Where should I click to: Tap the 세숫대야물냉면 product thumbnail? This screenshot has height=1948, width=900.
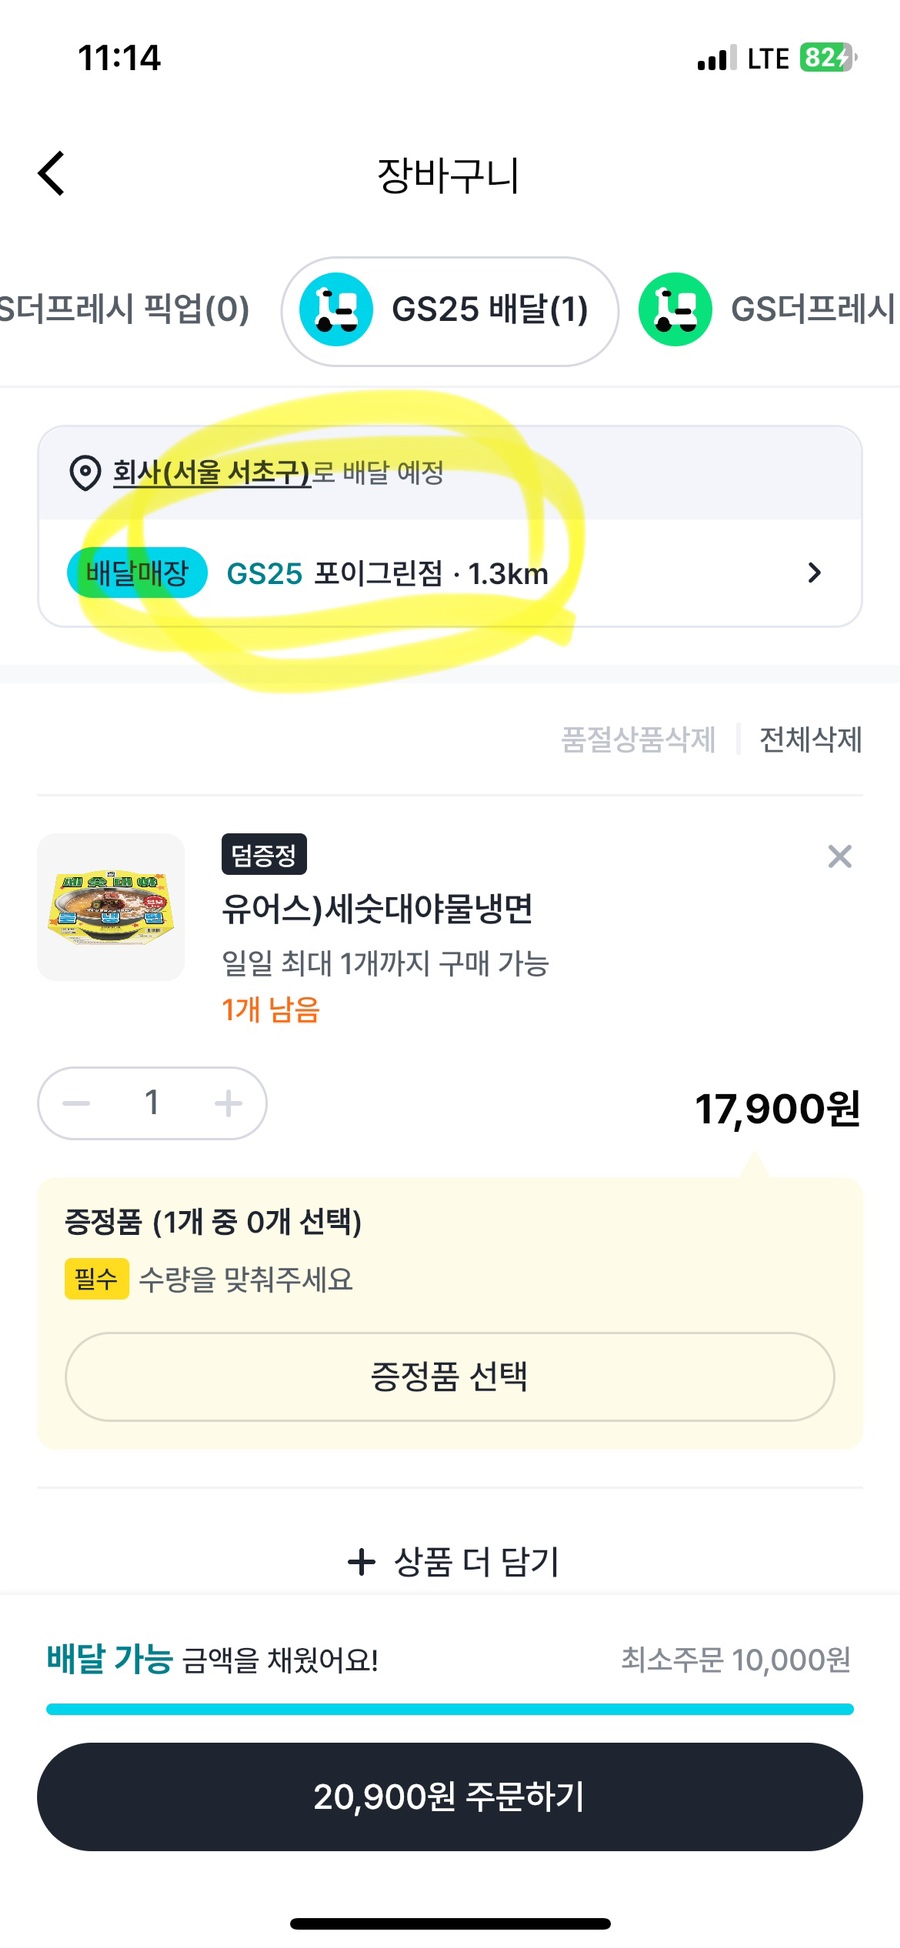[111, 907]
